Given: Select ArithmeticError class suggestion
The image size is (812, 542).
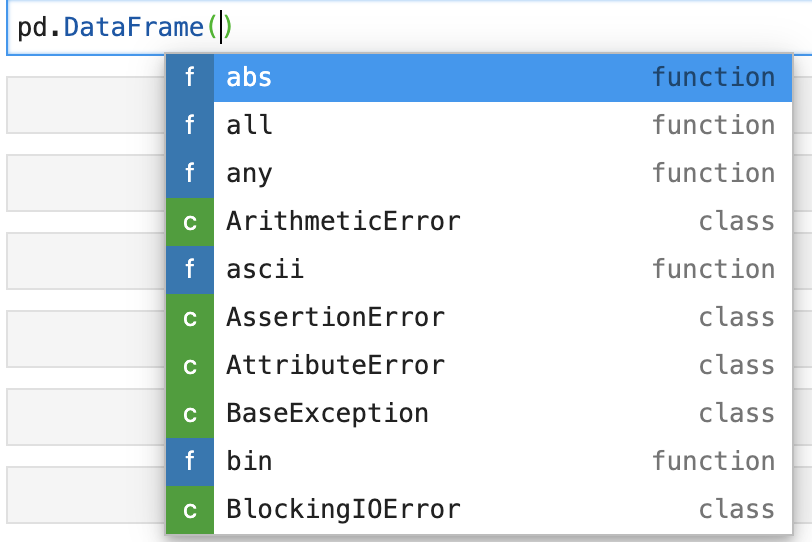Looking at the screenshot, I should pos(479,222).
